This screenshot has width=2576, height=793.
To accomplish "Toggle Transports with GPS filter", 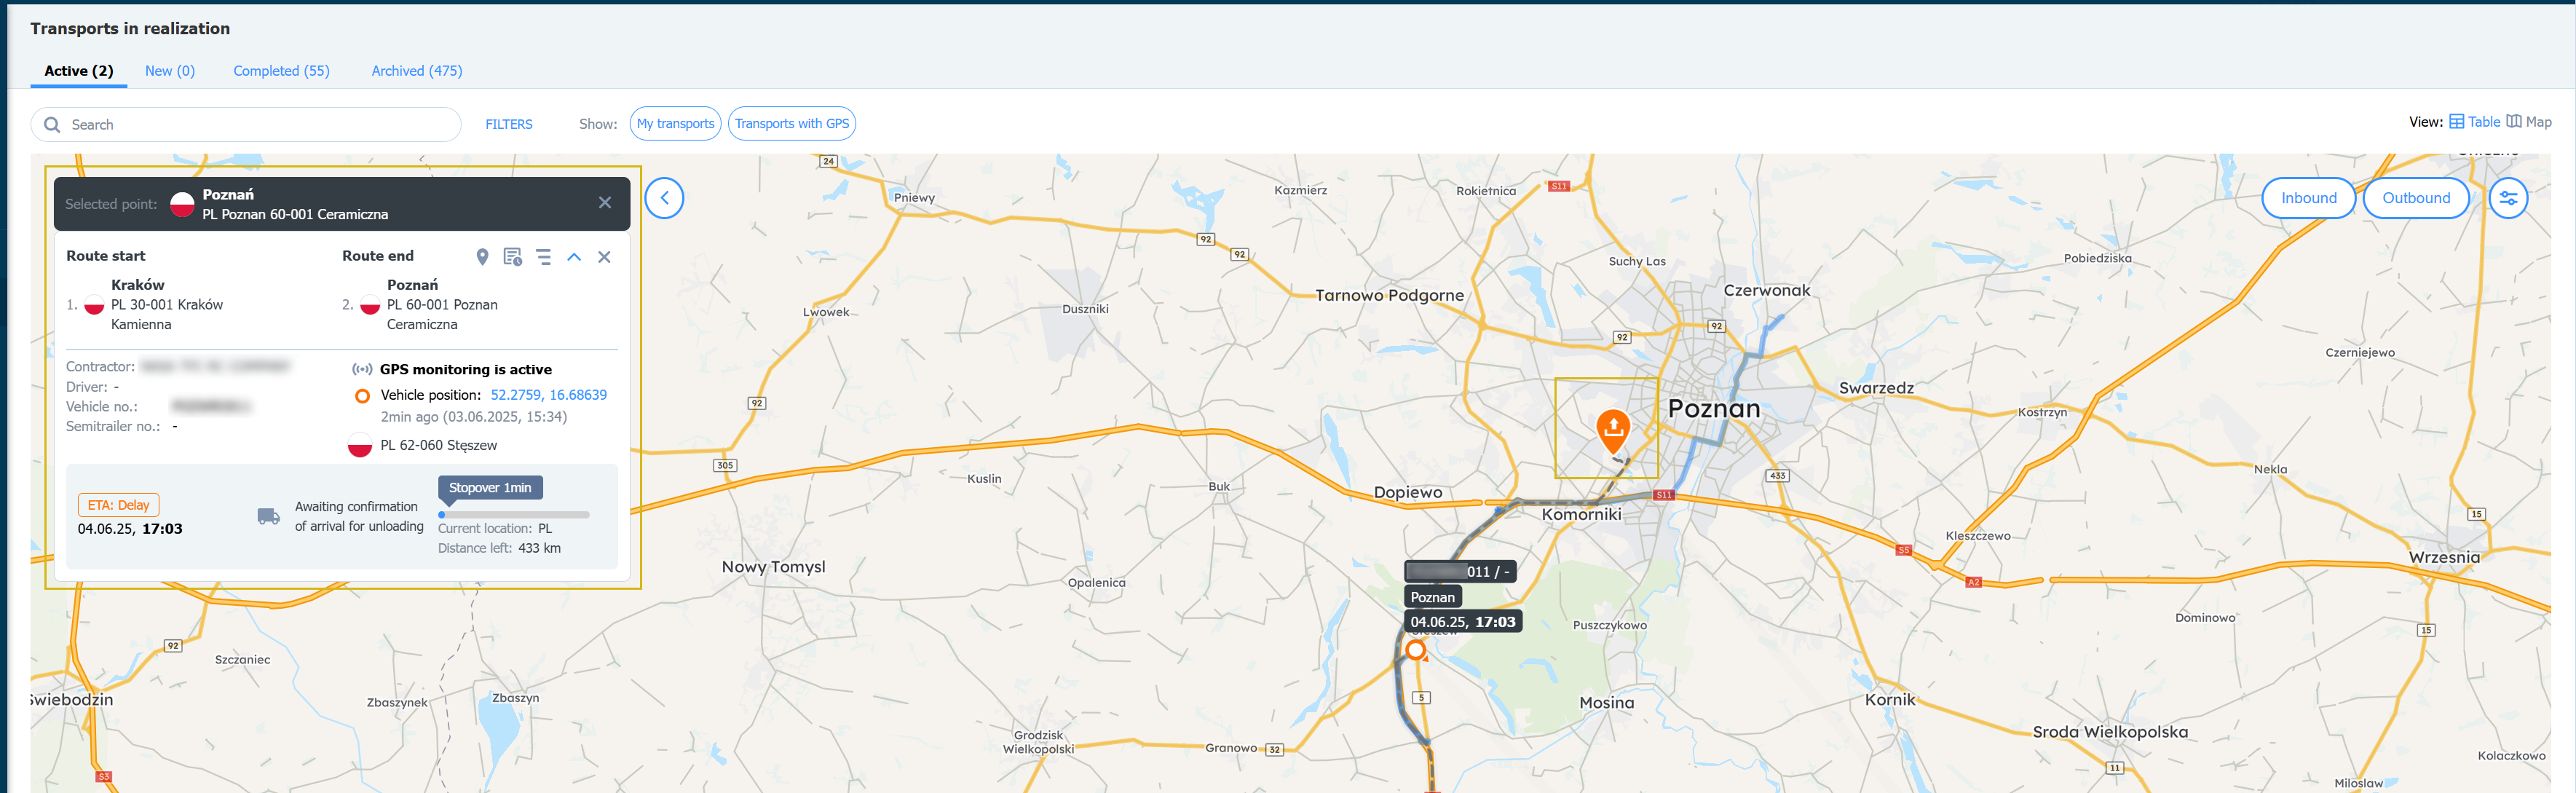I will [791, 124].
